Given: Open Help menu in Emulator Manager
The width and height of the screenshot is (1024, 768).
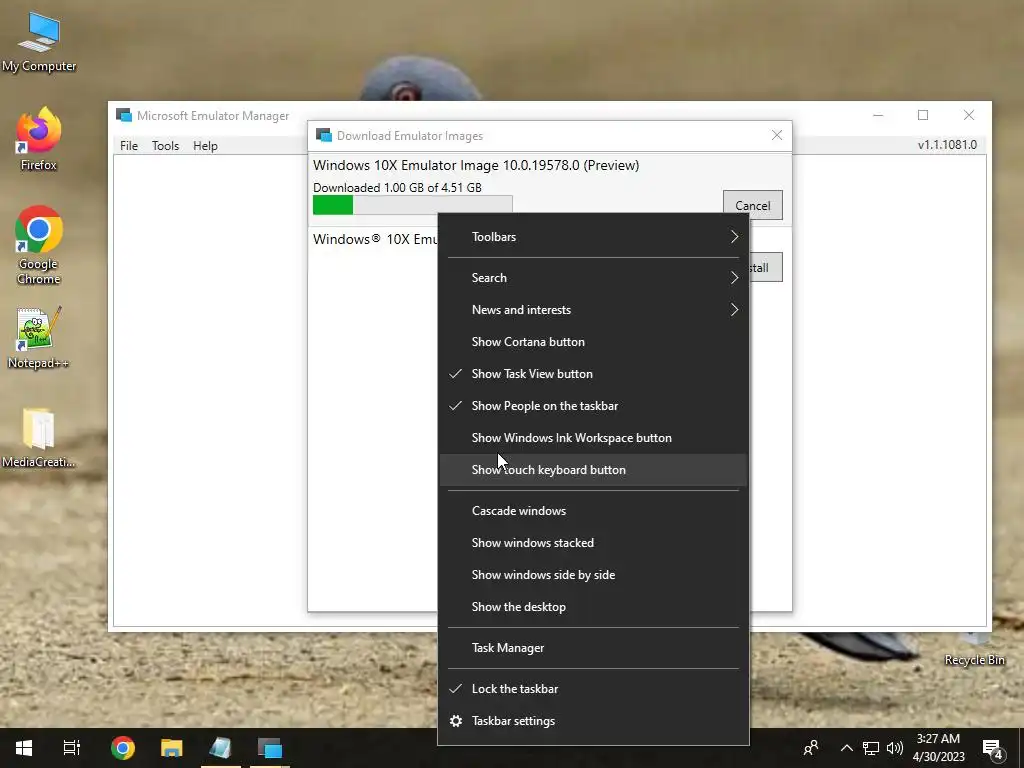Looking at the screenshot, I should [x=205, y=146].
